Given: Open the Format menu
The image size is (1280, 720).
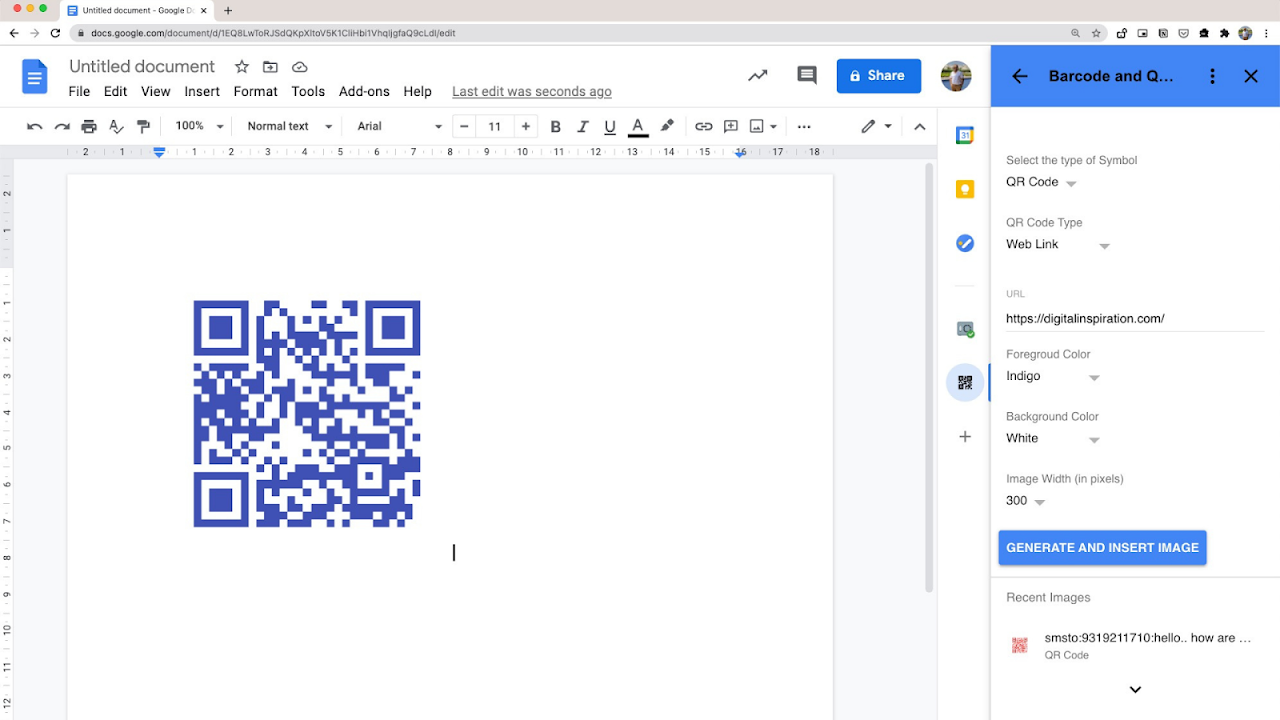Looking at the screenshot, I should tap(256, 91).
